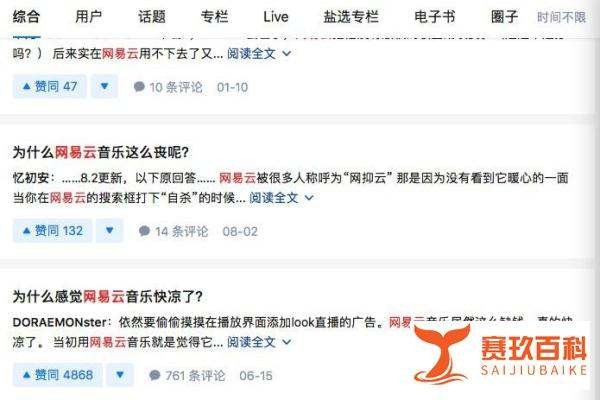Downvote the answer dated 08-02
The height and width of the screenshot is (400, 600).
[109, 231]
